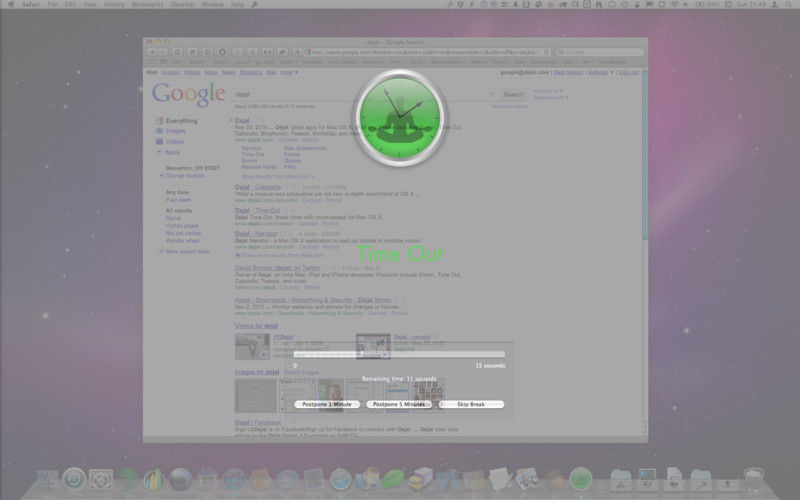Viewport: 800px width, 500px height.
Task: Open the Help menu
Action: pyautogui.click(x=237, y=4)
